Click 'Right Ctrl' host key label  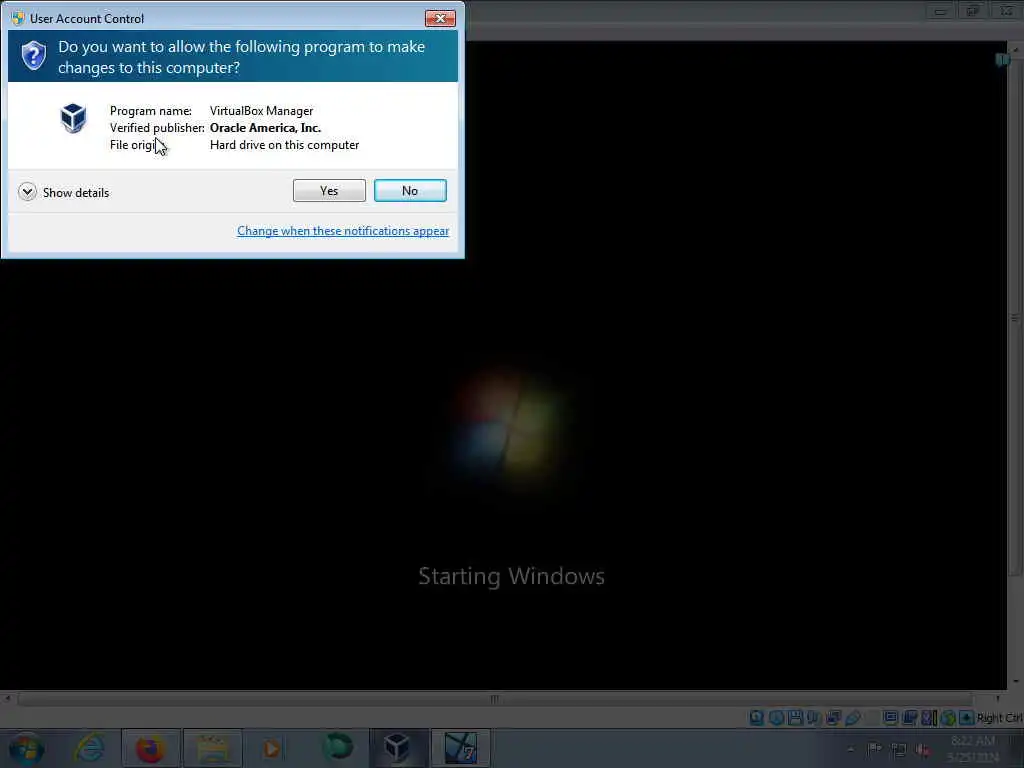1000,718
